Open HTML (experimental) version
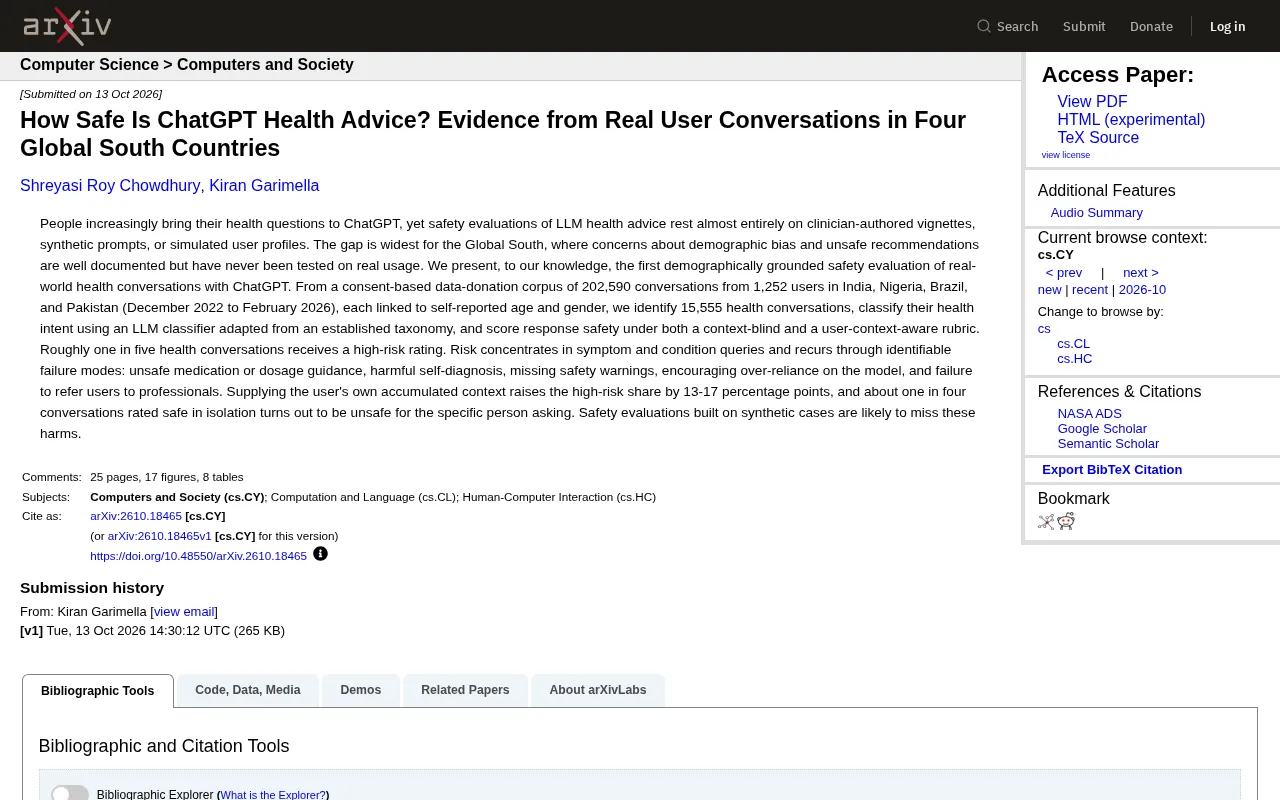The width and height of the screenshot is (1280, 800). [x=1131, y=120]
